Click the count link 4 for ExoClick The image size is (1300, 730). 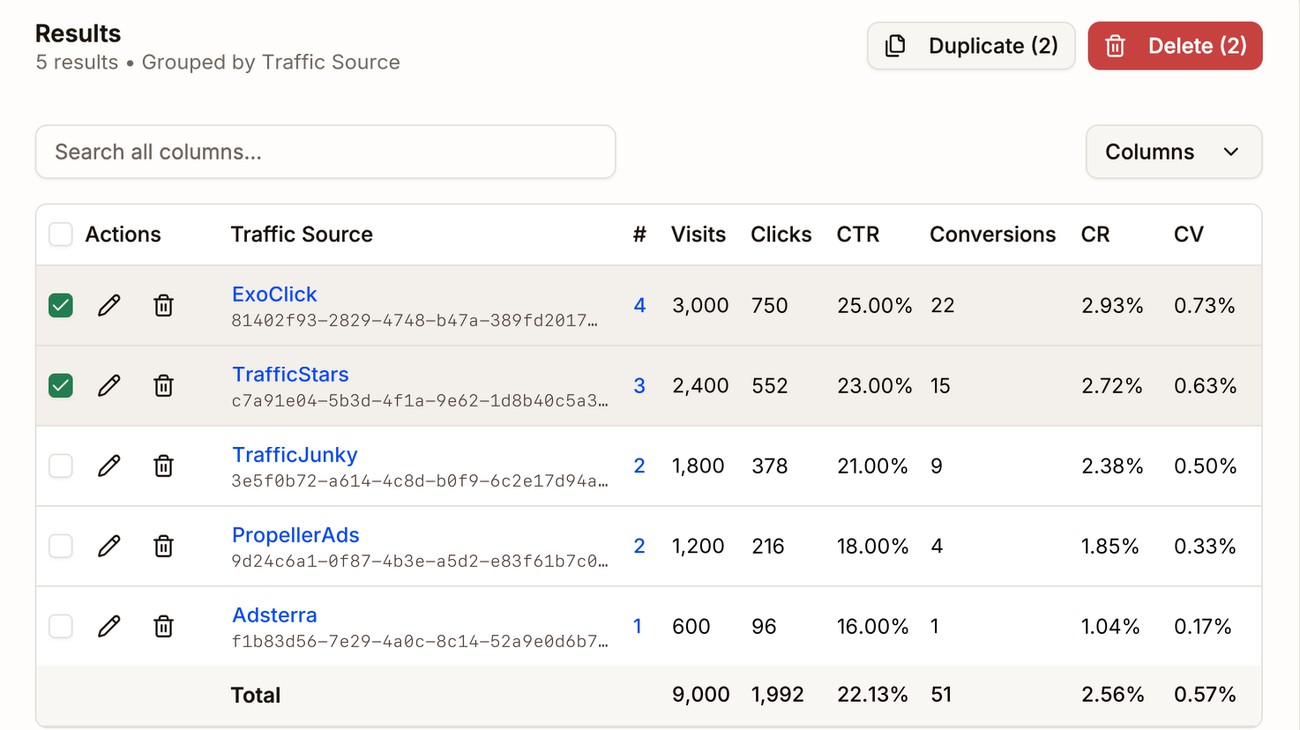[640, 306]
